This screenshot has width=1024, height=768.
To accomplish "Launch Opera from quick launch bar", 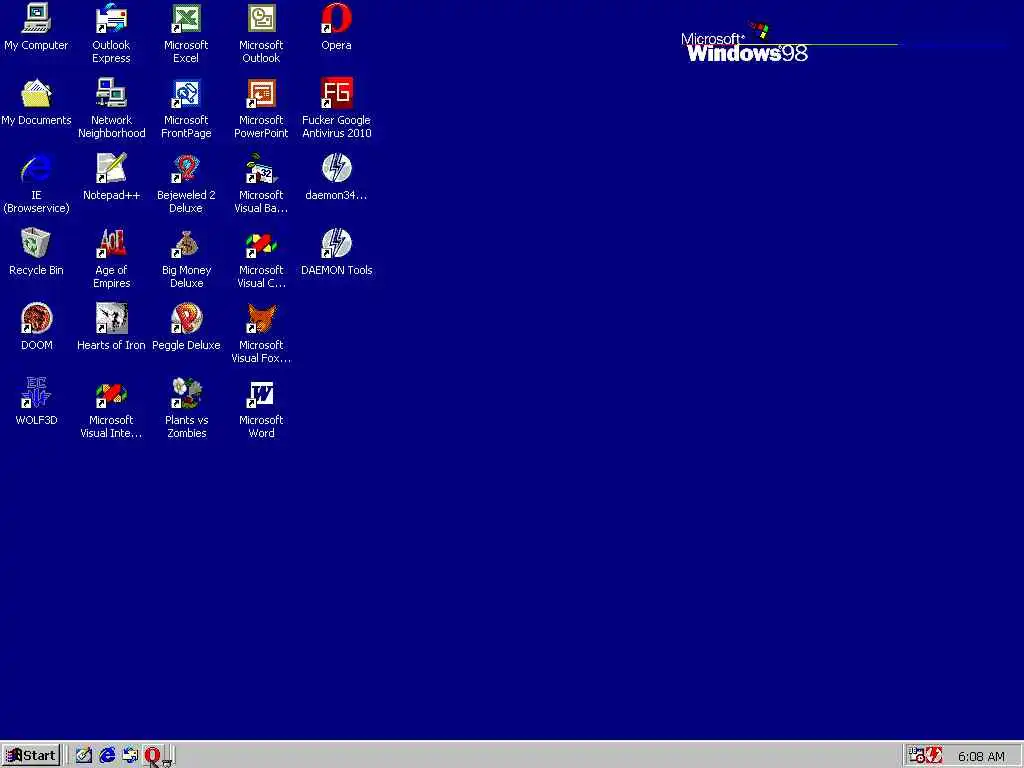I will [x=153, y=756].
